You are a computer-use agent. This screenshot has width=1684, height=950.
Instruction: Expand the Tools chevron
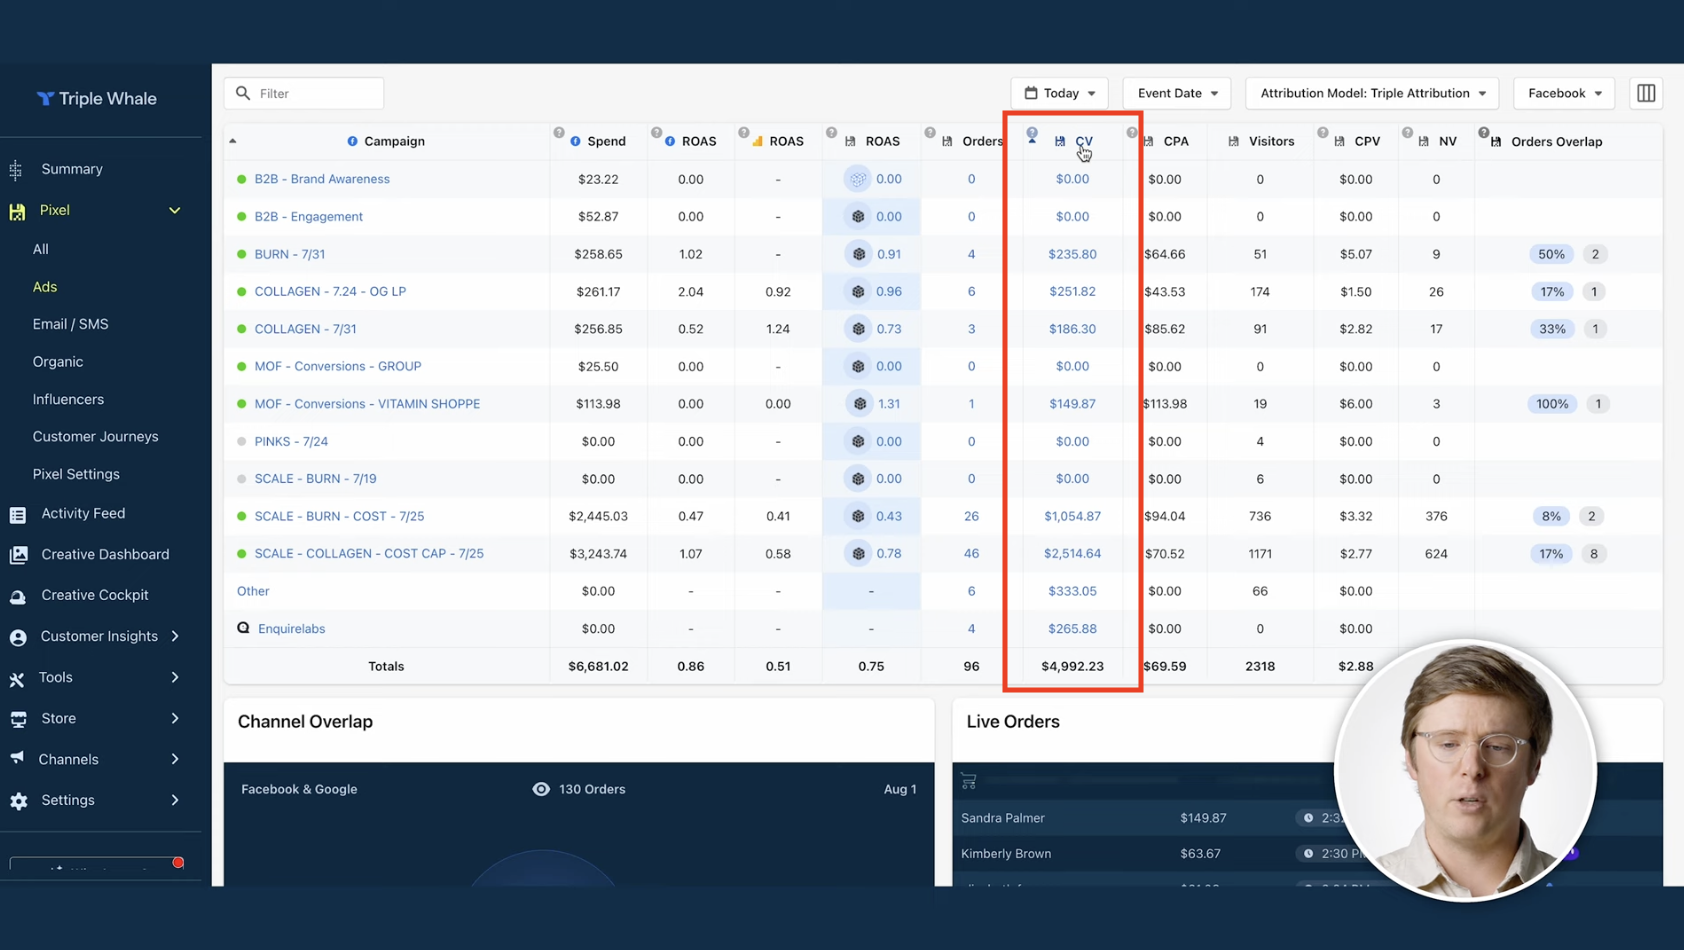[x=175, y=677]
